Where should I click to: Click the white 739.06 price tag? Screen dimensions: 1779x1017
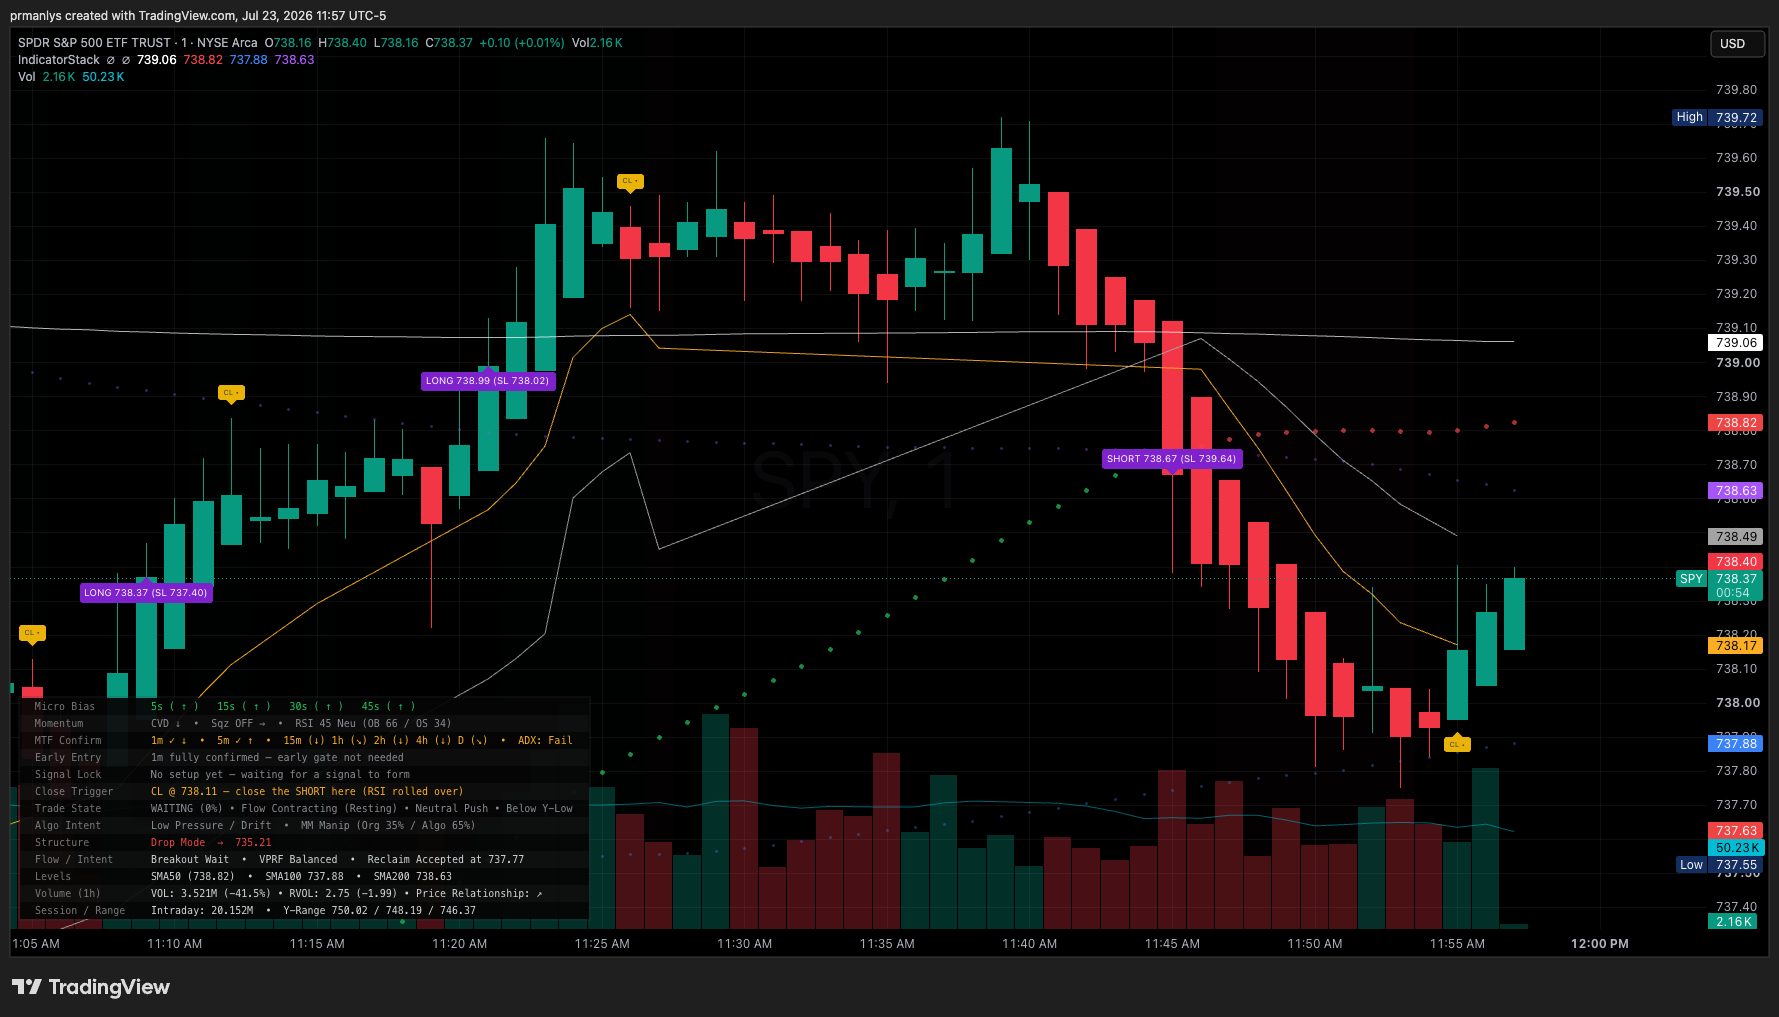[1736, 343]
